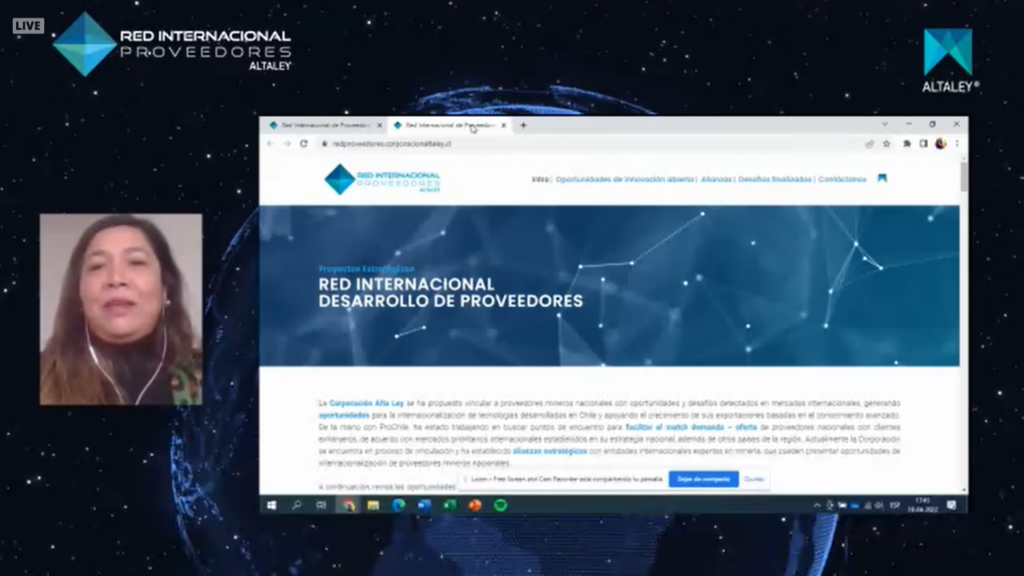Click the browser back arrow
The height and width of the screenshot is (576, 1024).
tap(271, 144)
